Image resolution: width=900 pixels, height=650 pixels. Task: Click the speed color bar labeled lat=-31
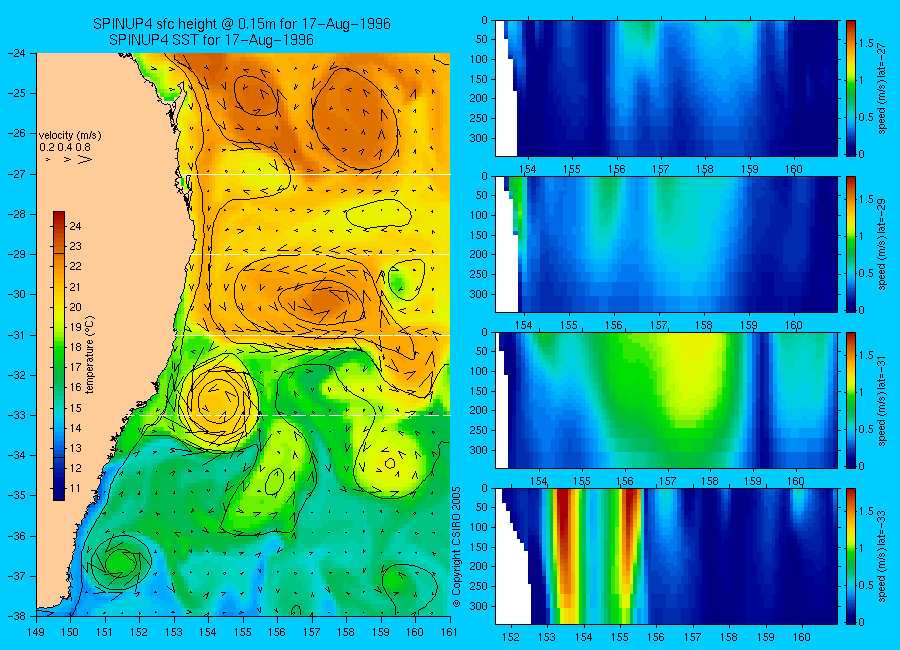click(851, 400)
